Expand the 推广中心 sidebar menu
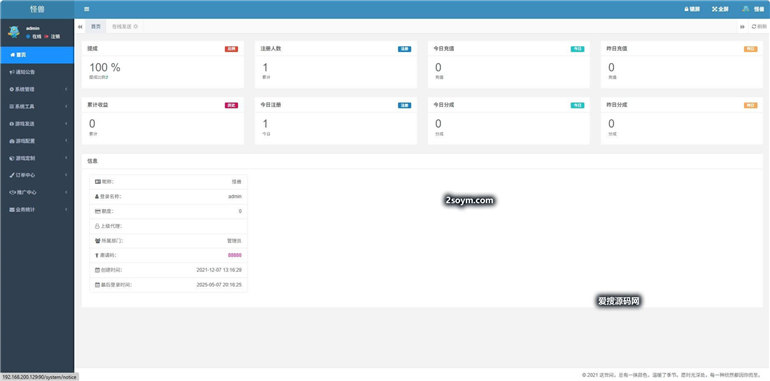 pos(37,192)
